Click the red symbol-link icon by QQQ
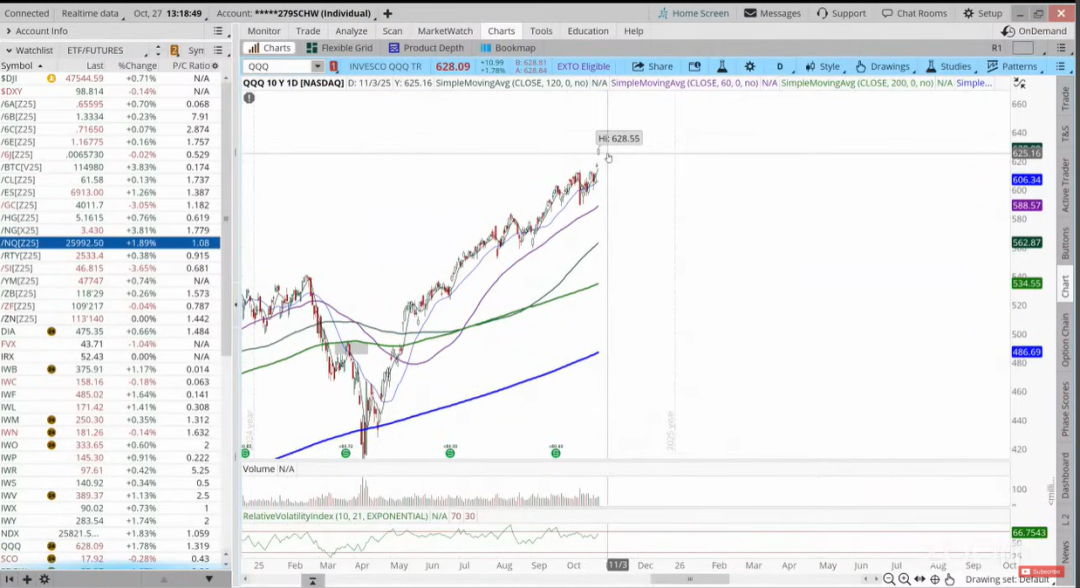Screen dimensions: 1080x588 333,66
